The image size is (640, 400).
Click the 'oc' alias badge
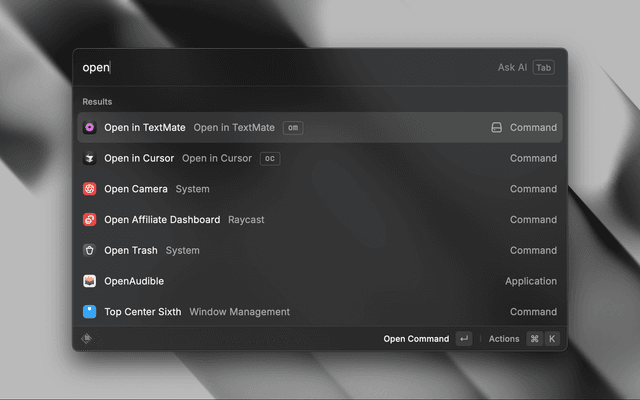pos(269,158)
